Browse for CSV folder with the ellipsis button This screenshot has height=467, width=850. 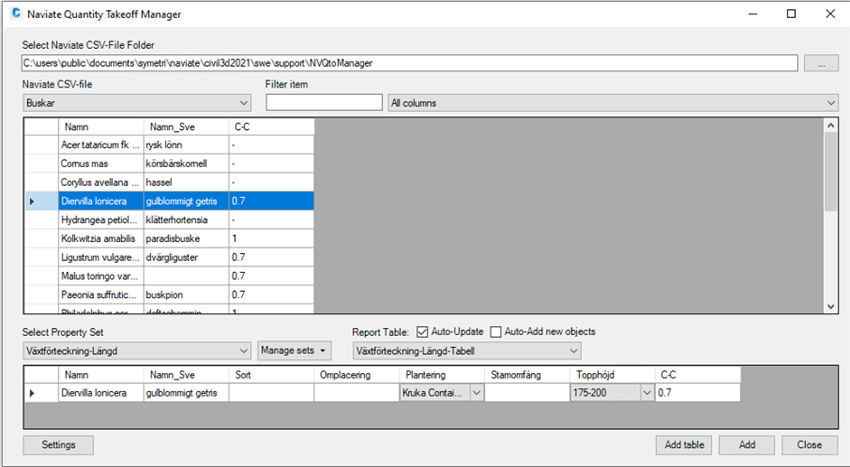point(821,63)
